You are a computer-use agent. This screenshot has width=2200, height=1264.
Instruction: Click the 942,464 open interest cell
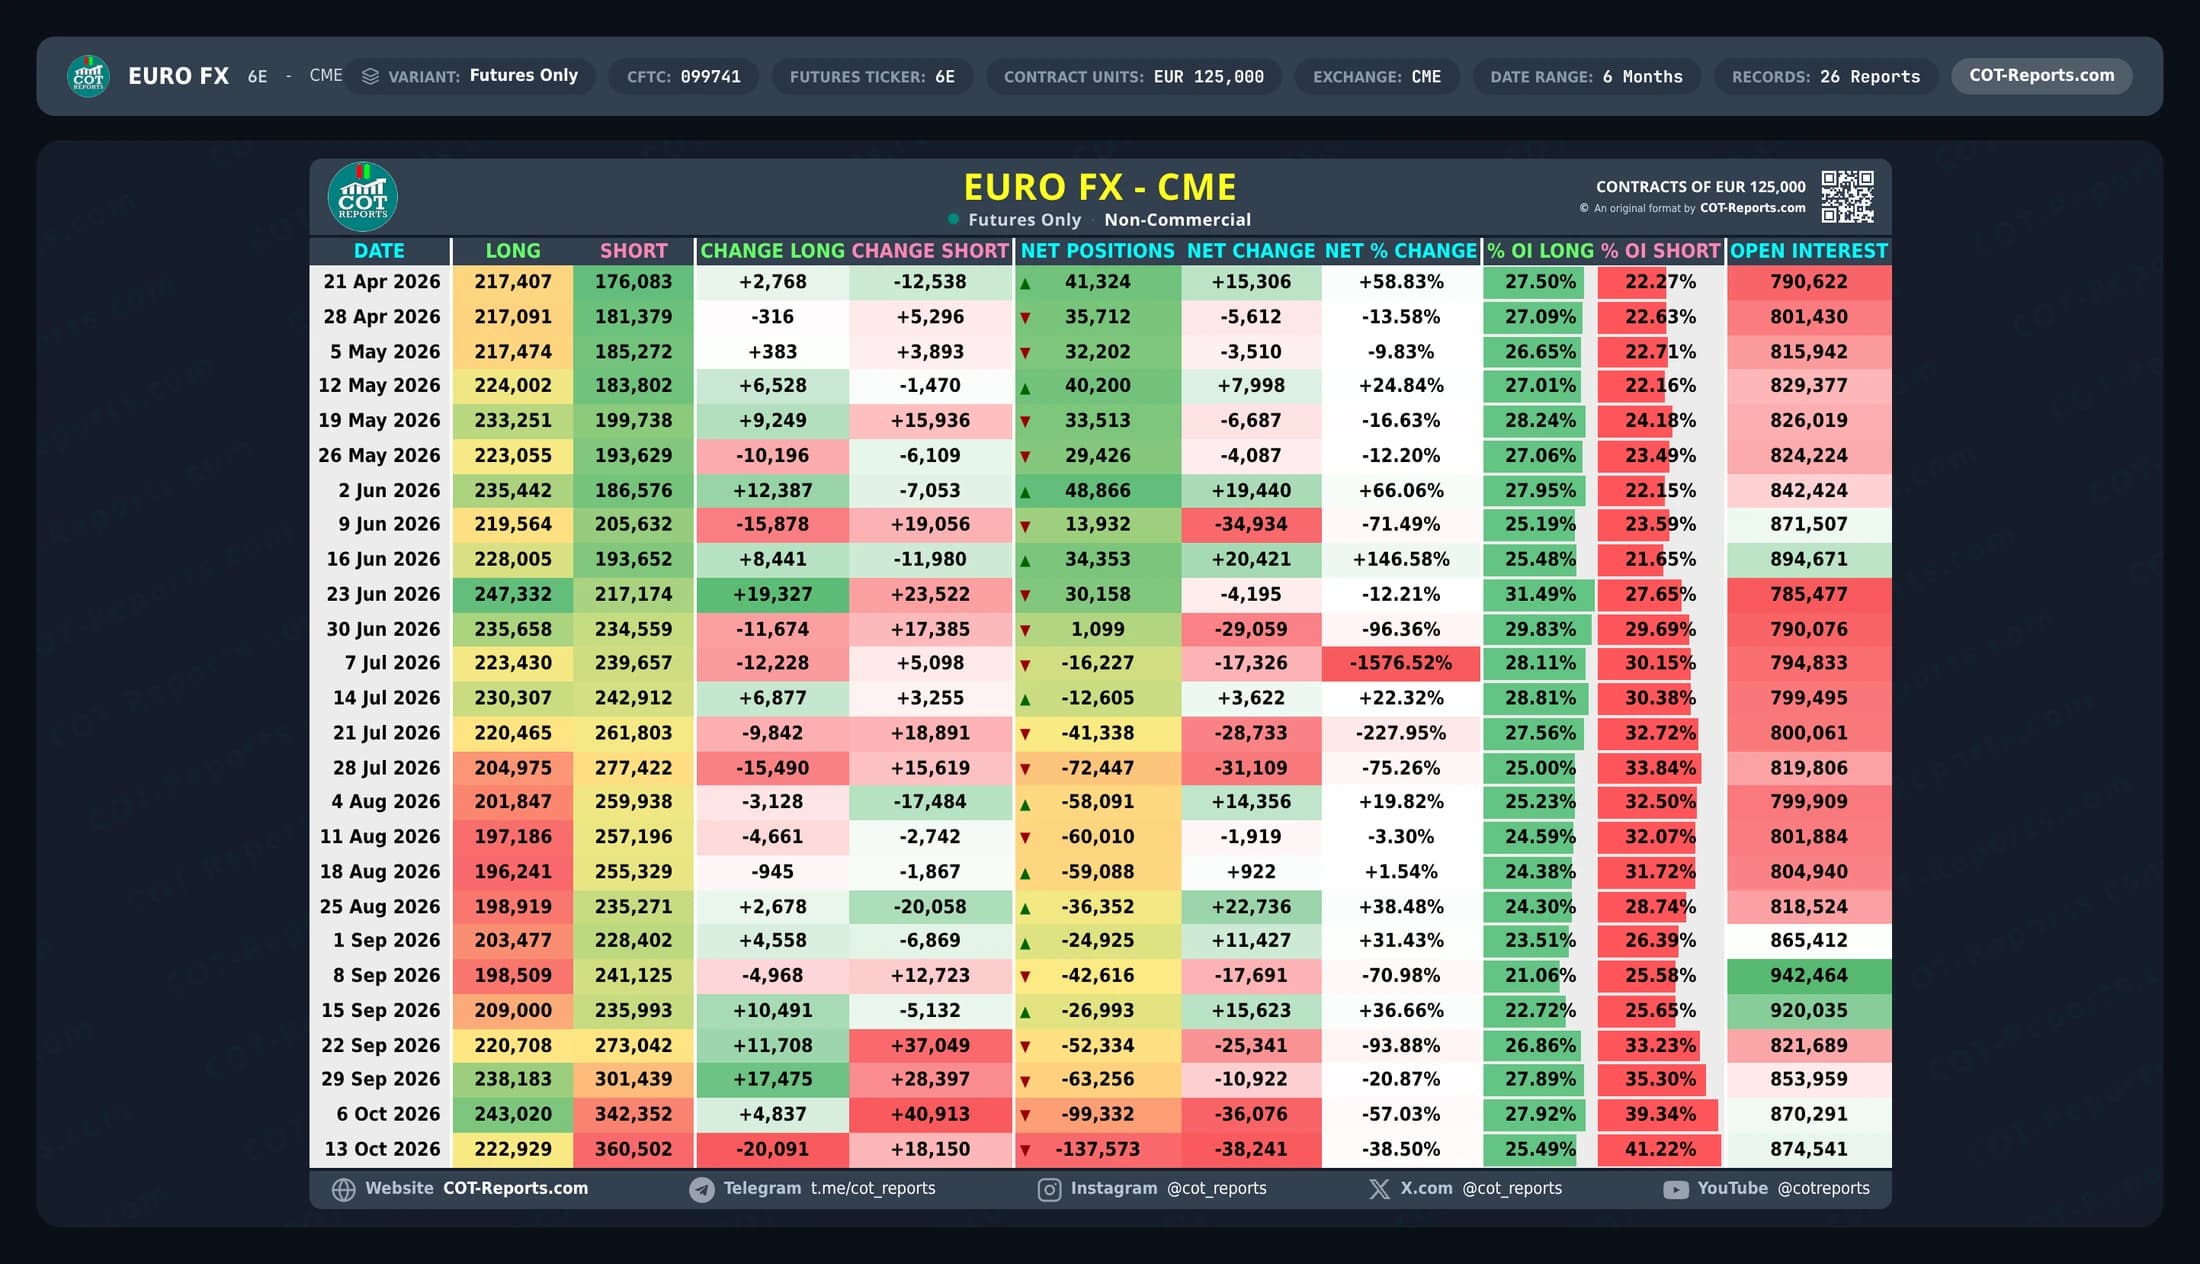click(x=1809, y=976)
